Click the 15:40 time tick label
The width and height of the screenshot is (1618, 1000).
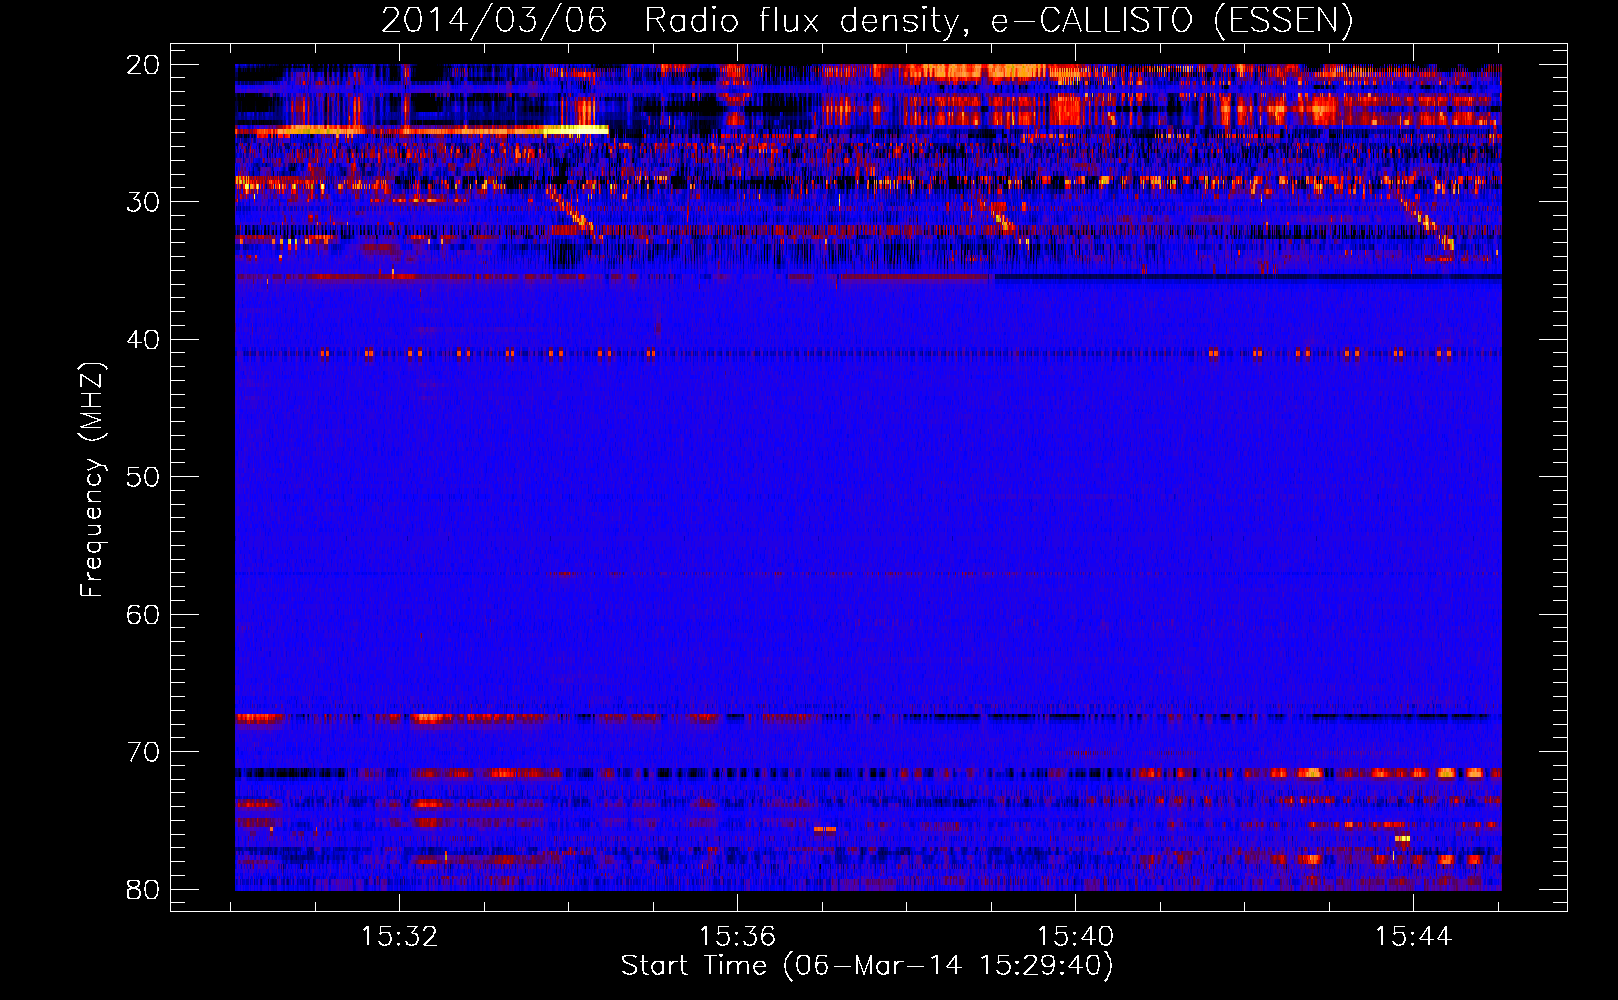1075,937
